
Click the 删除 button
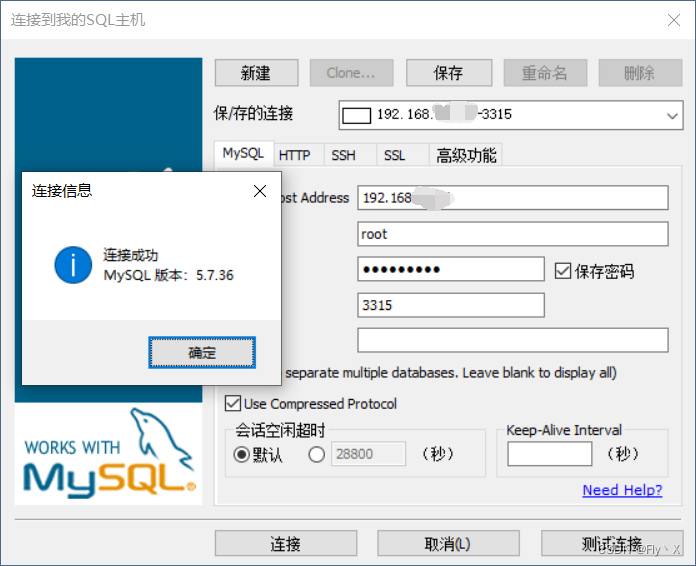(x=640, y=73)
